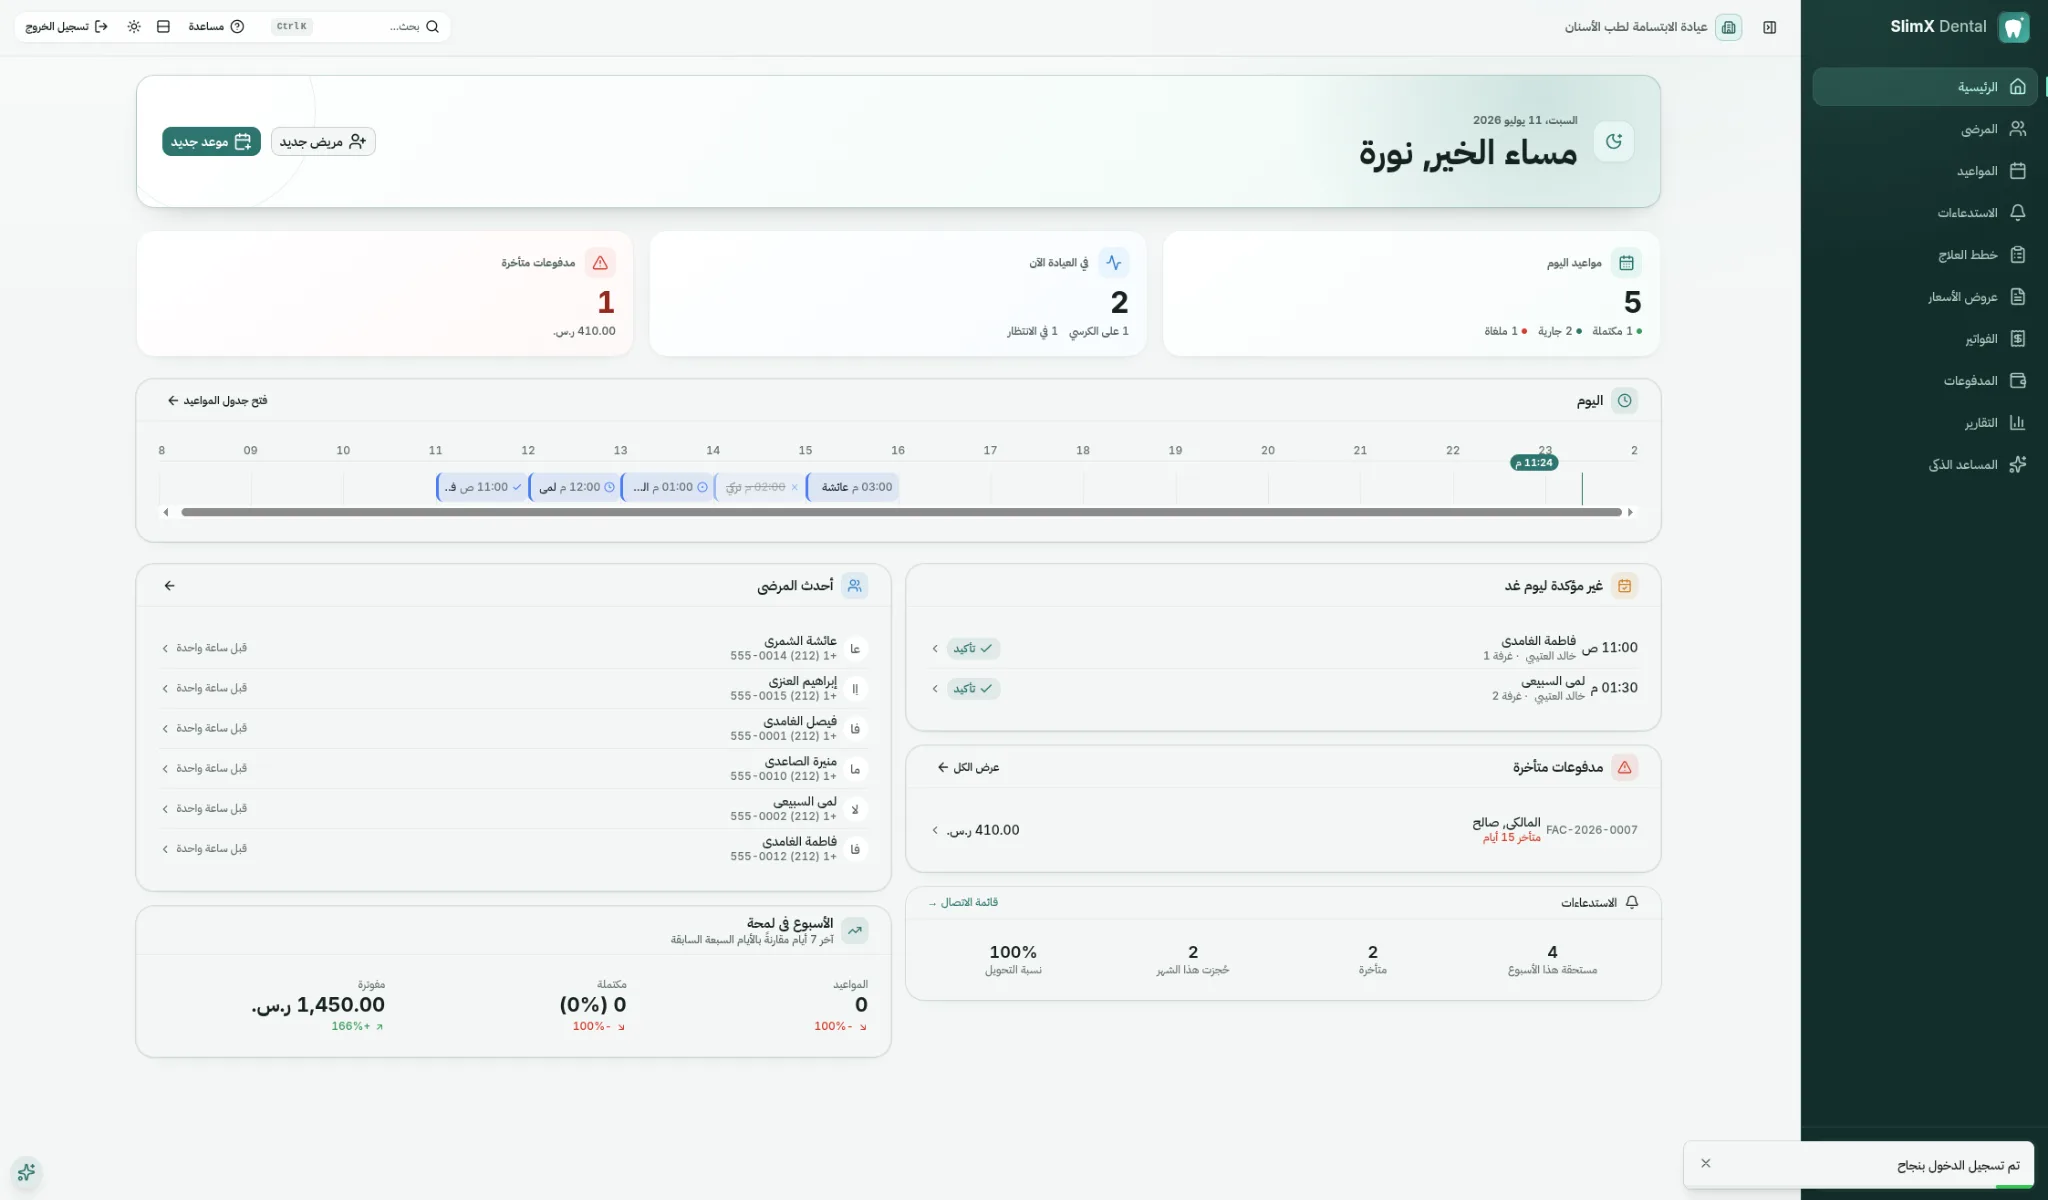2048x1200 pixels.
Task: Open the المواعيد appointments sidebar item
Action: pos(1924,171)
